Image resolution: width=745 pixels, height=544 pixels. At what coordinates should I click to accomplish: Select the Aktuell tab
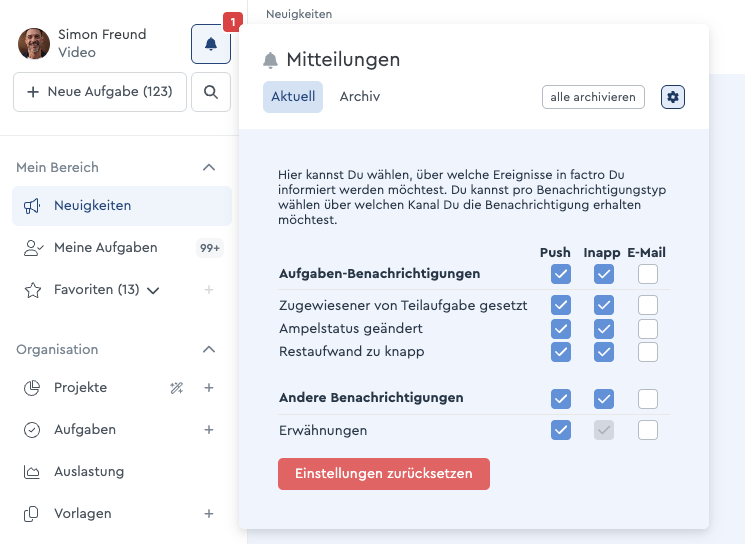(x=293, y=97)
